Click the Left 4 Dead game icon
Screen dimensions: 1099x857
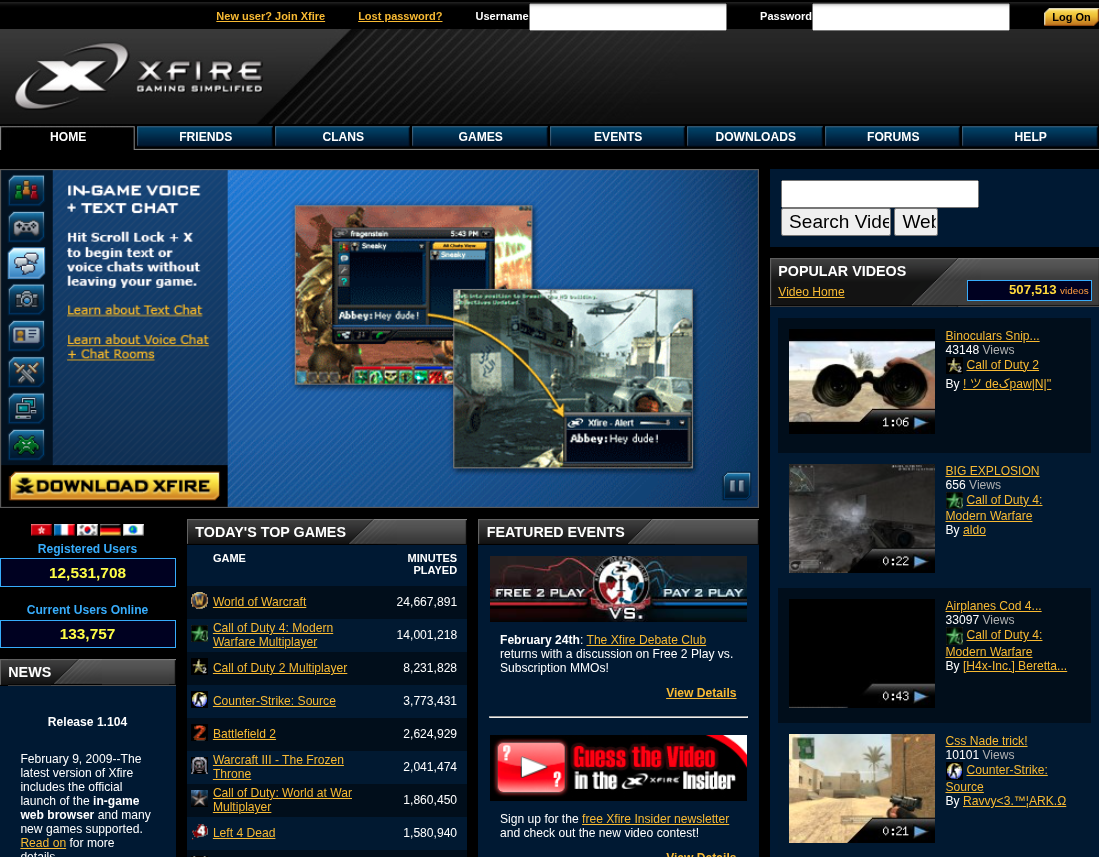click(200, 831)
